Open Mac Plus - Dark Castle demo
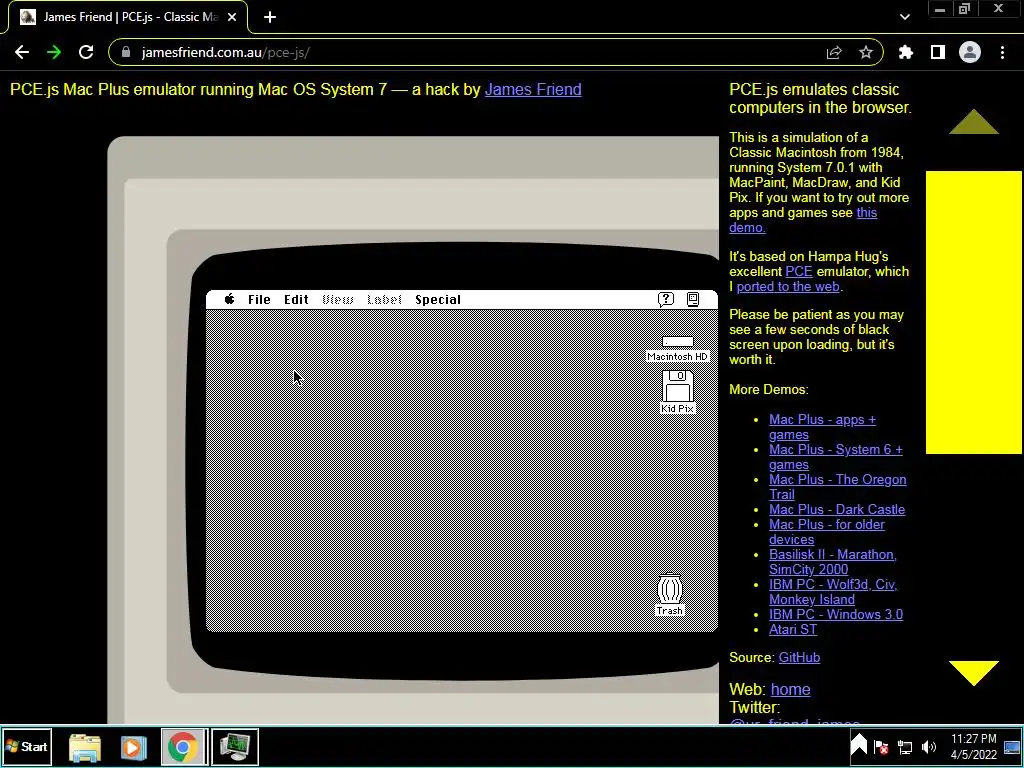The image size is (1024, 768). tap(837, 509)
